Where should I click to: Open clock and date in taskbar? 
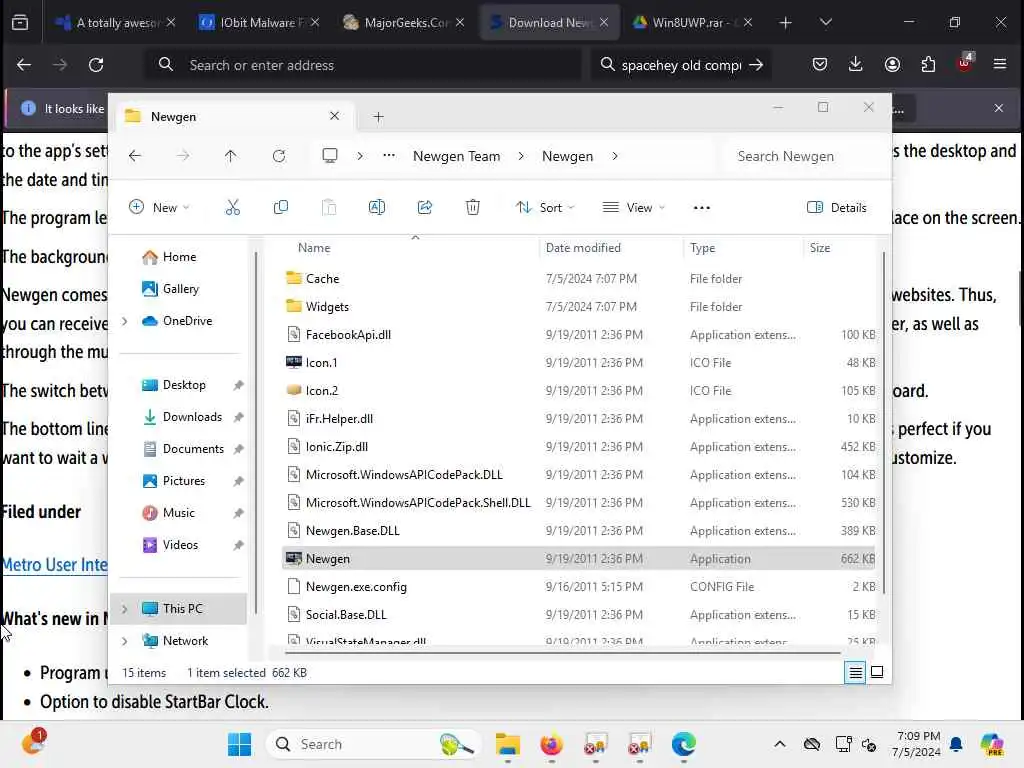click(917, 744)
